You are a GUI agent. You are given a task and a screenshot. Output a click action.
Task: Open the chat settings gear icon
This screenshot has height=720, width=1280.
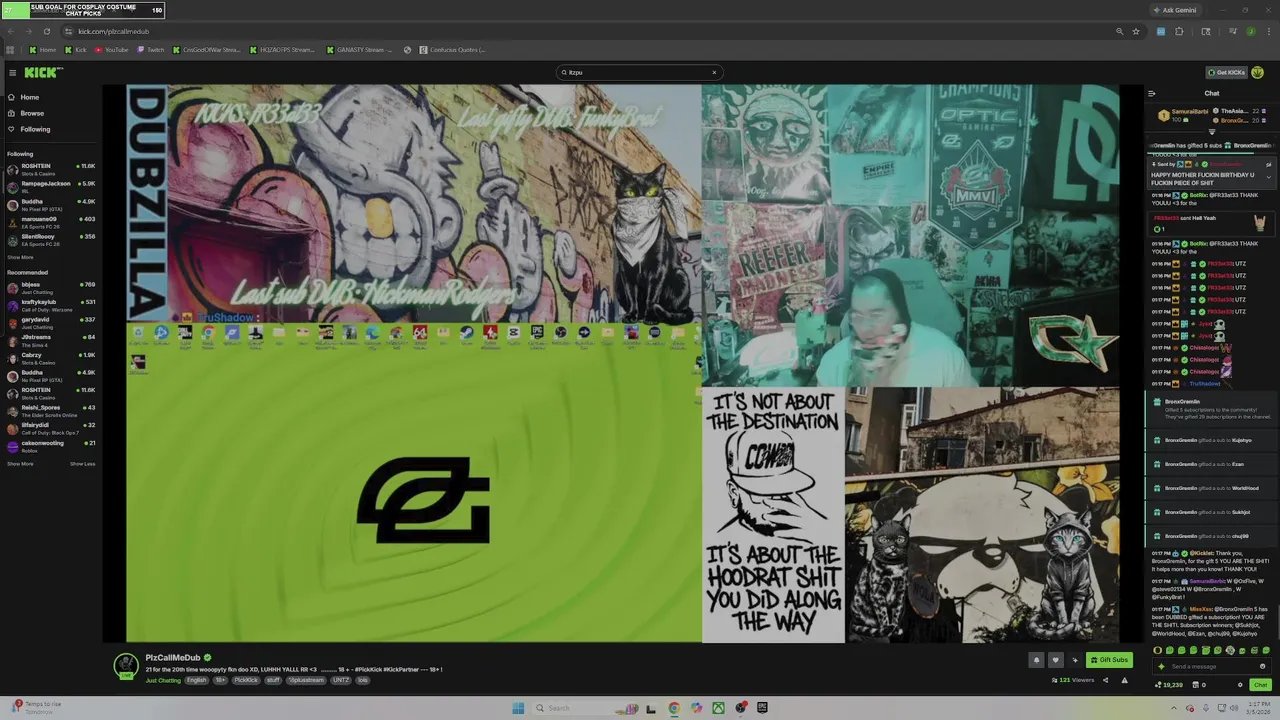tap(1240, 685)
